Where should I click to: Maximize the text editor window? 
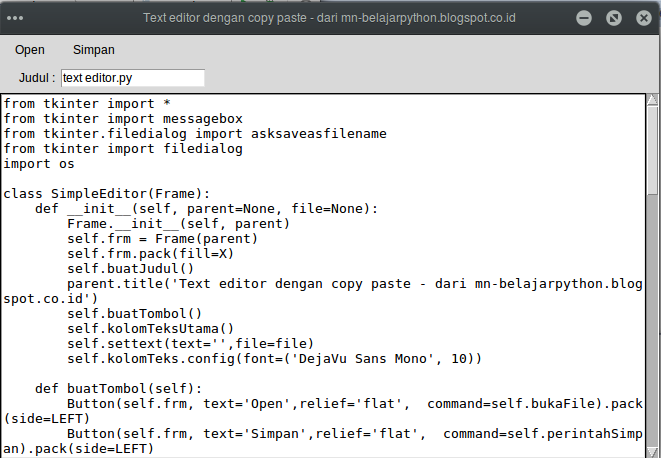[613, 18]
